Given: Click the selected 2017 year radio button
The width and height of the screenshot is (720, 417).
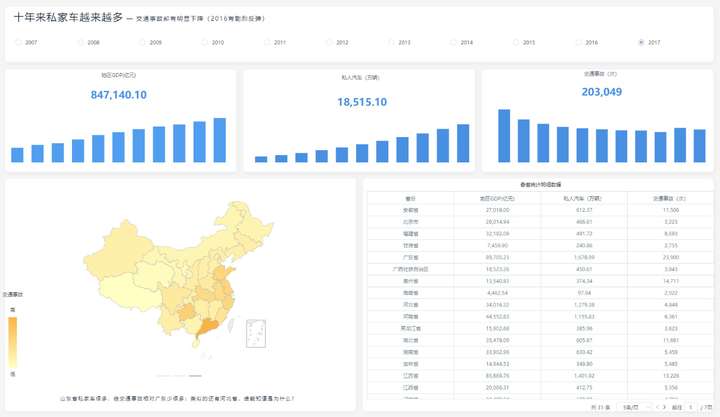Looking at the screenshot, I should [641, 42].
